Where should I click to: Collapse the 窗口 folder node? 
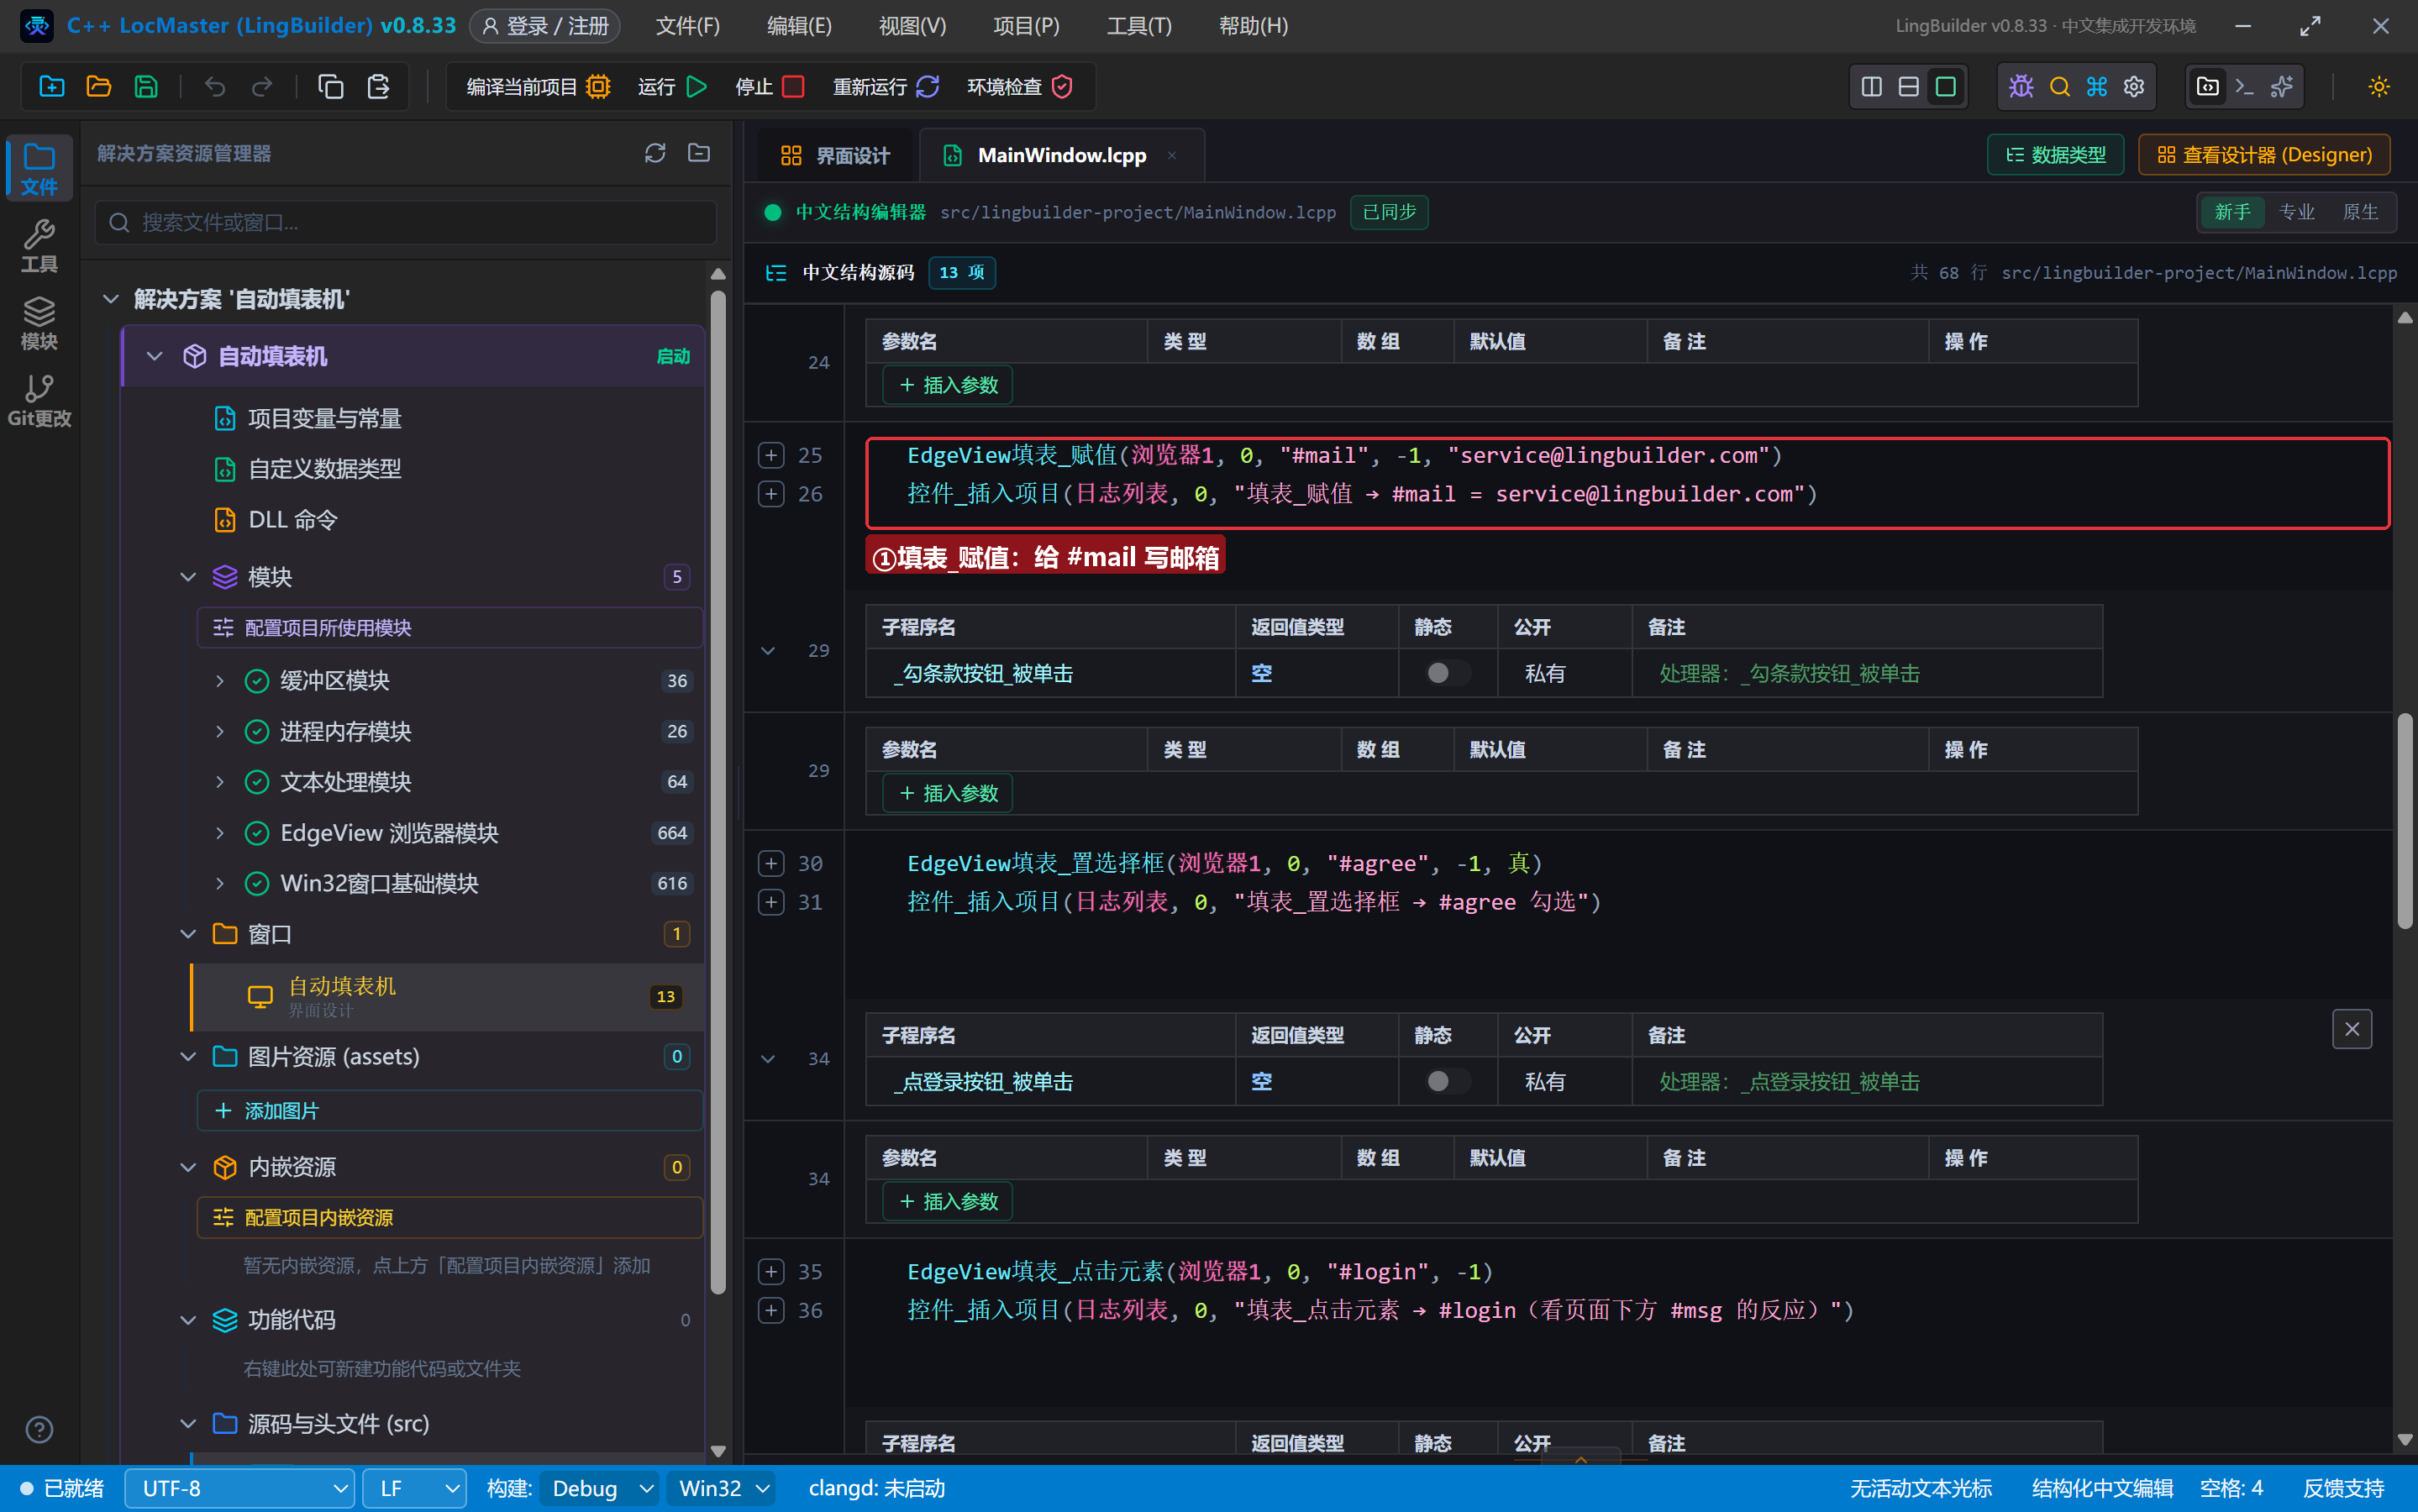click(x=187, y=934)
